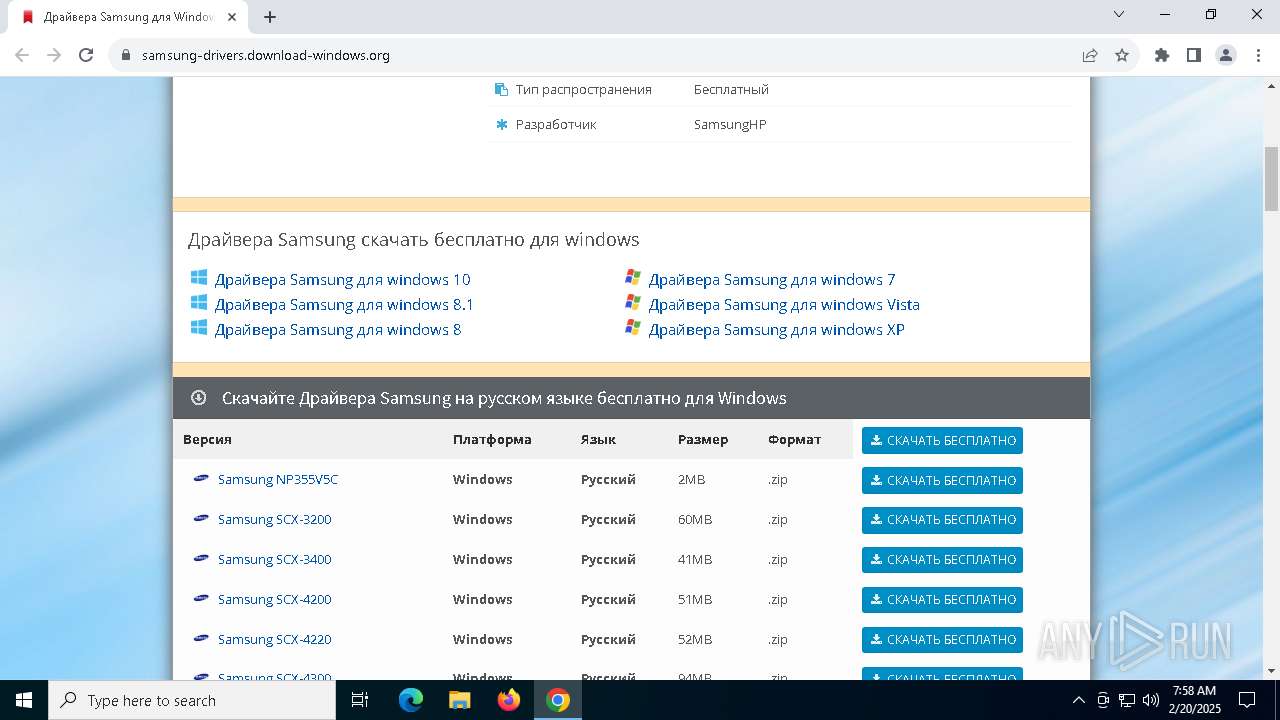Open Драйвера Samsung для windows XP link

pyautogui.click(x=776, y=329)
